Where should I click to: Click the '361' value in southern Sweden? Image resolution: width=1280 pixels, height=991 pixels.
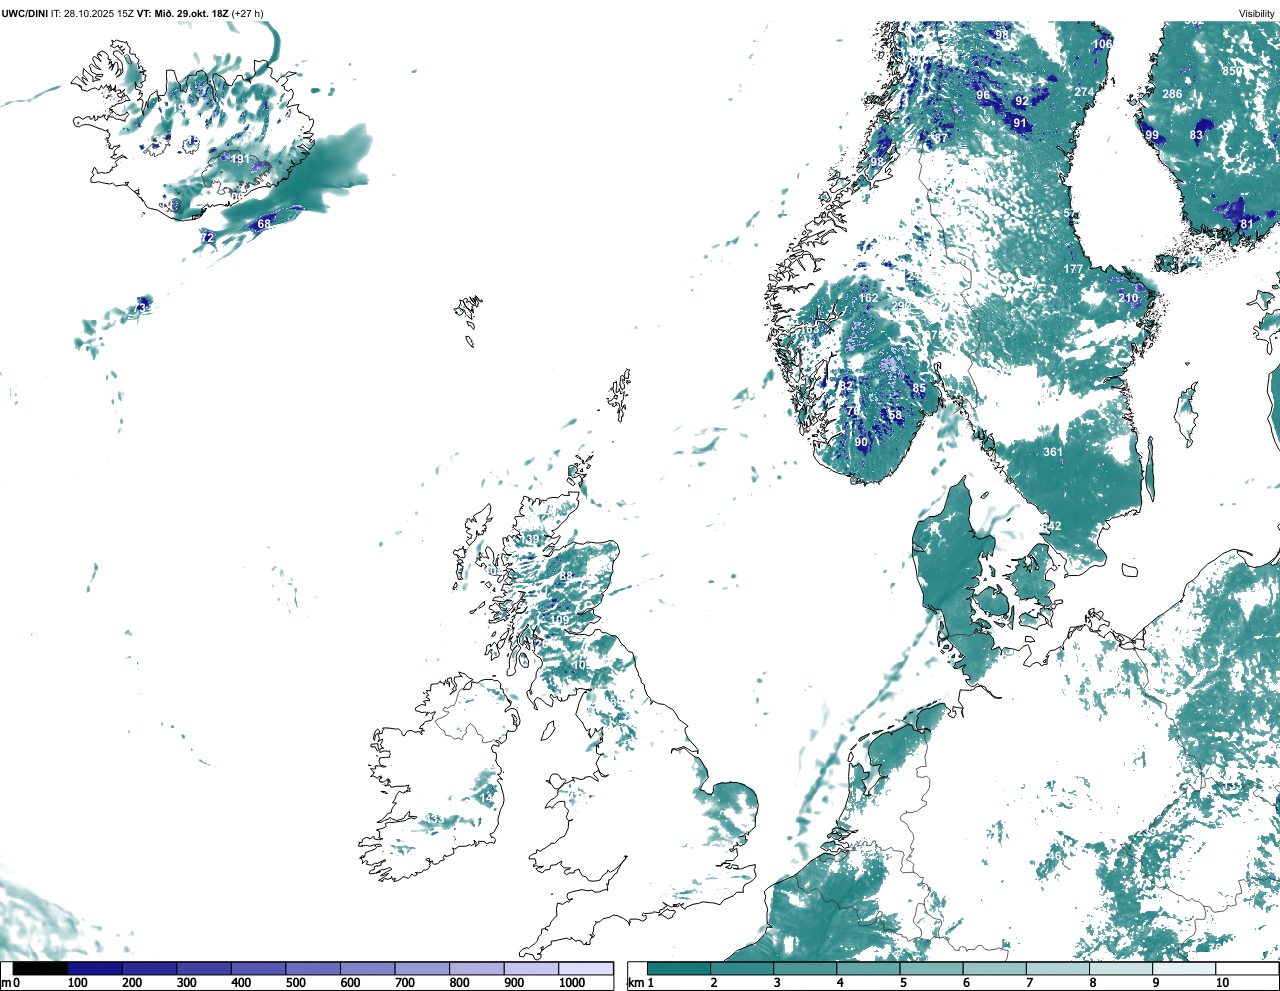[x=1053, y=452]
